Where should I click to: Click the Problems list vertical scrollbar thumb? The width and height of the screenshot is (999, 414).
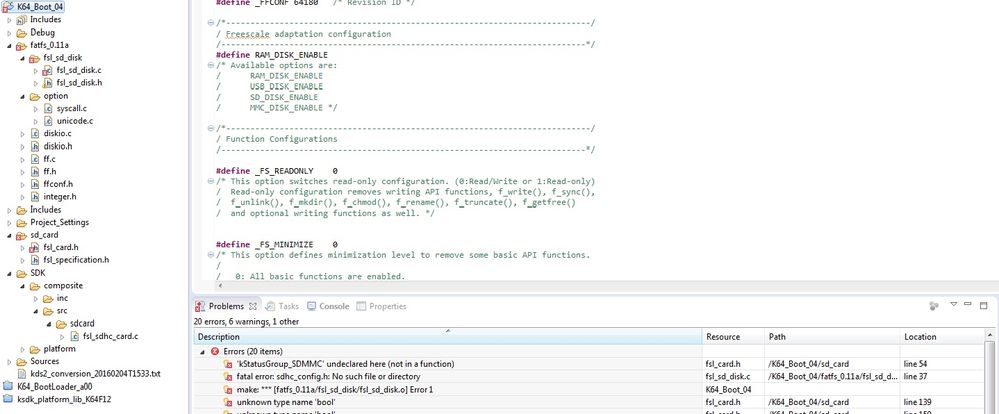(989, 376)
